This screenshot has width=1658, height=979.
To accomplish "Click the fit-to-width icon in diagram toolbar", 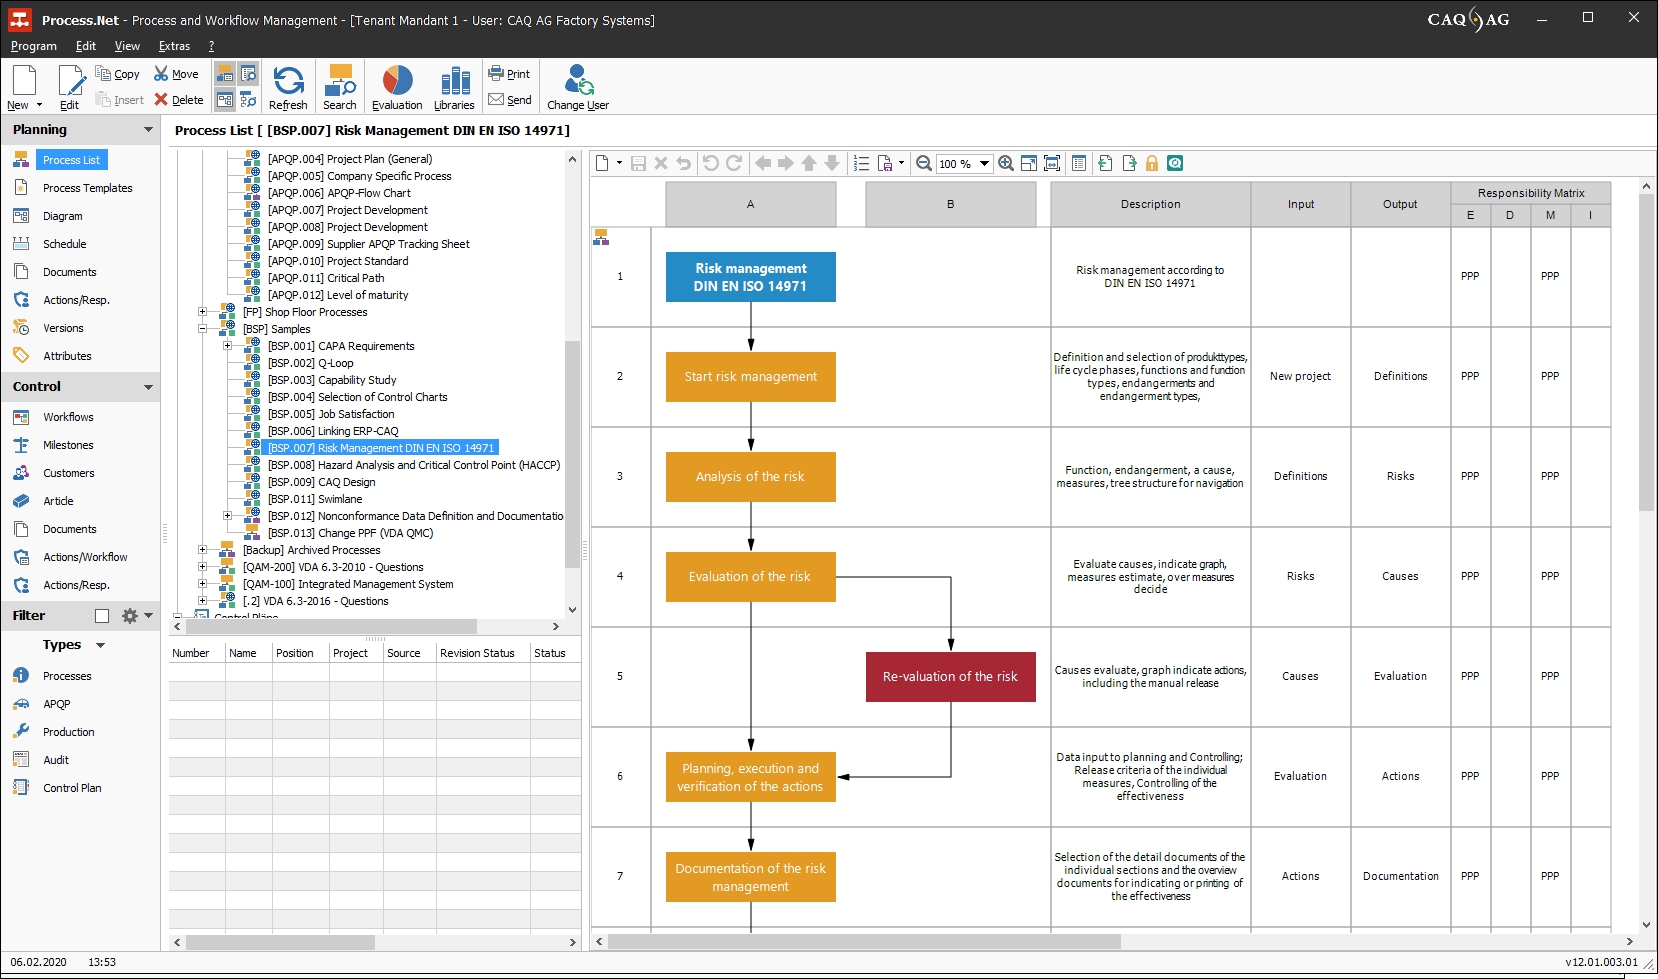I will [x=1052, y=163].
